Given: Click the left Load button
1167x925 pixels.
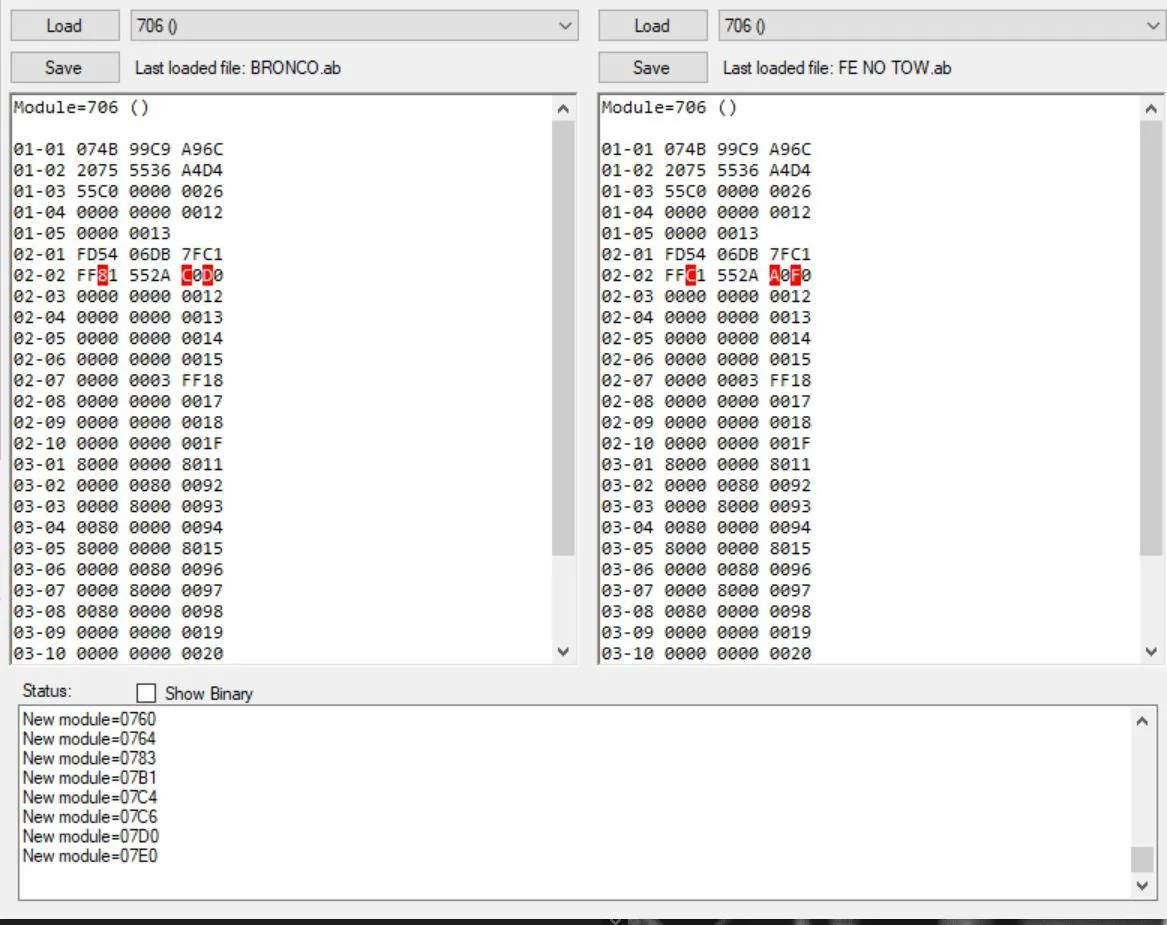Looking at the screenshot, I should (x=65, y=26).
